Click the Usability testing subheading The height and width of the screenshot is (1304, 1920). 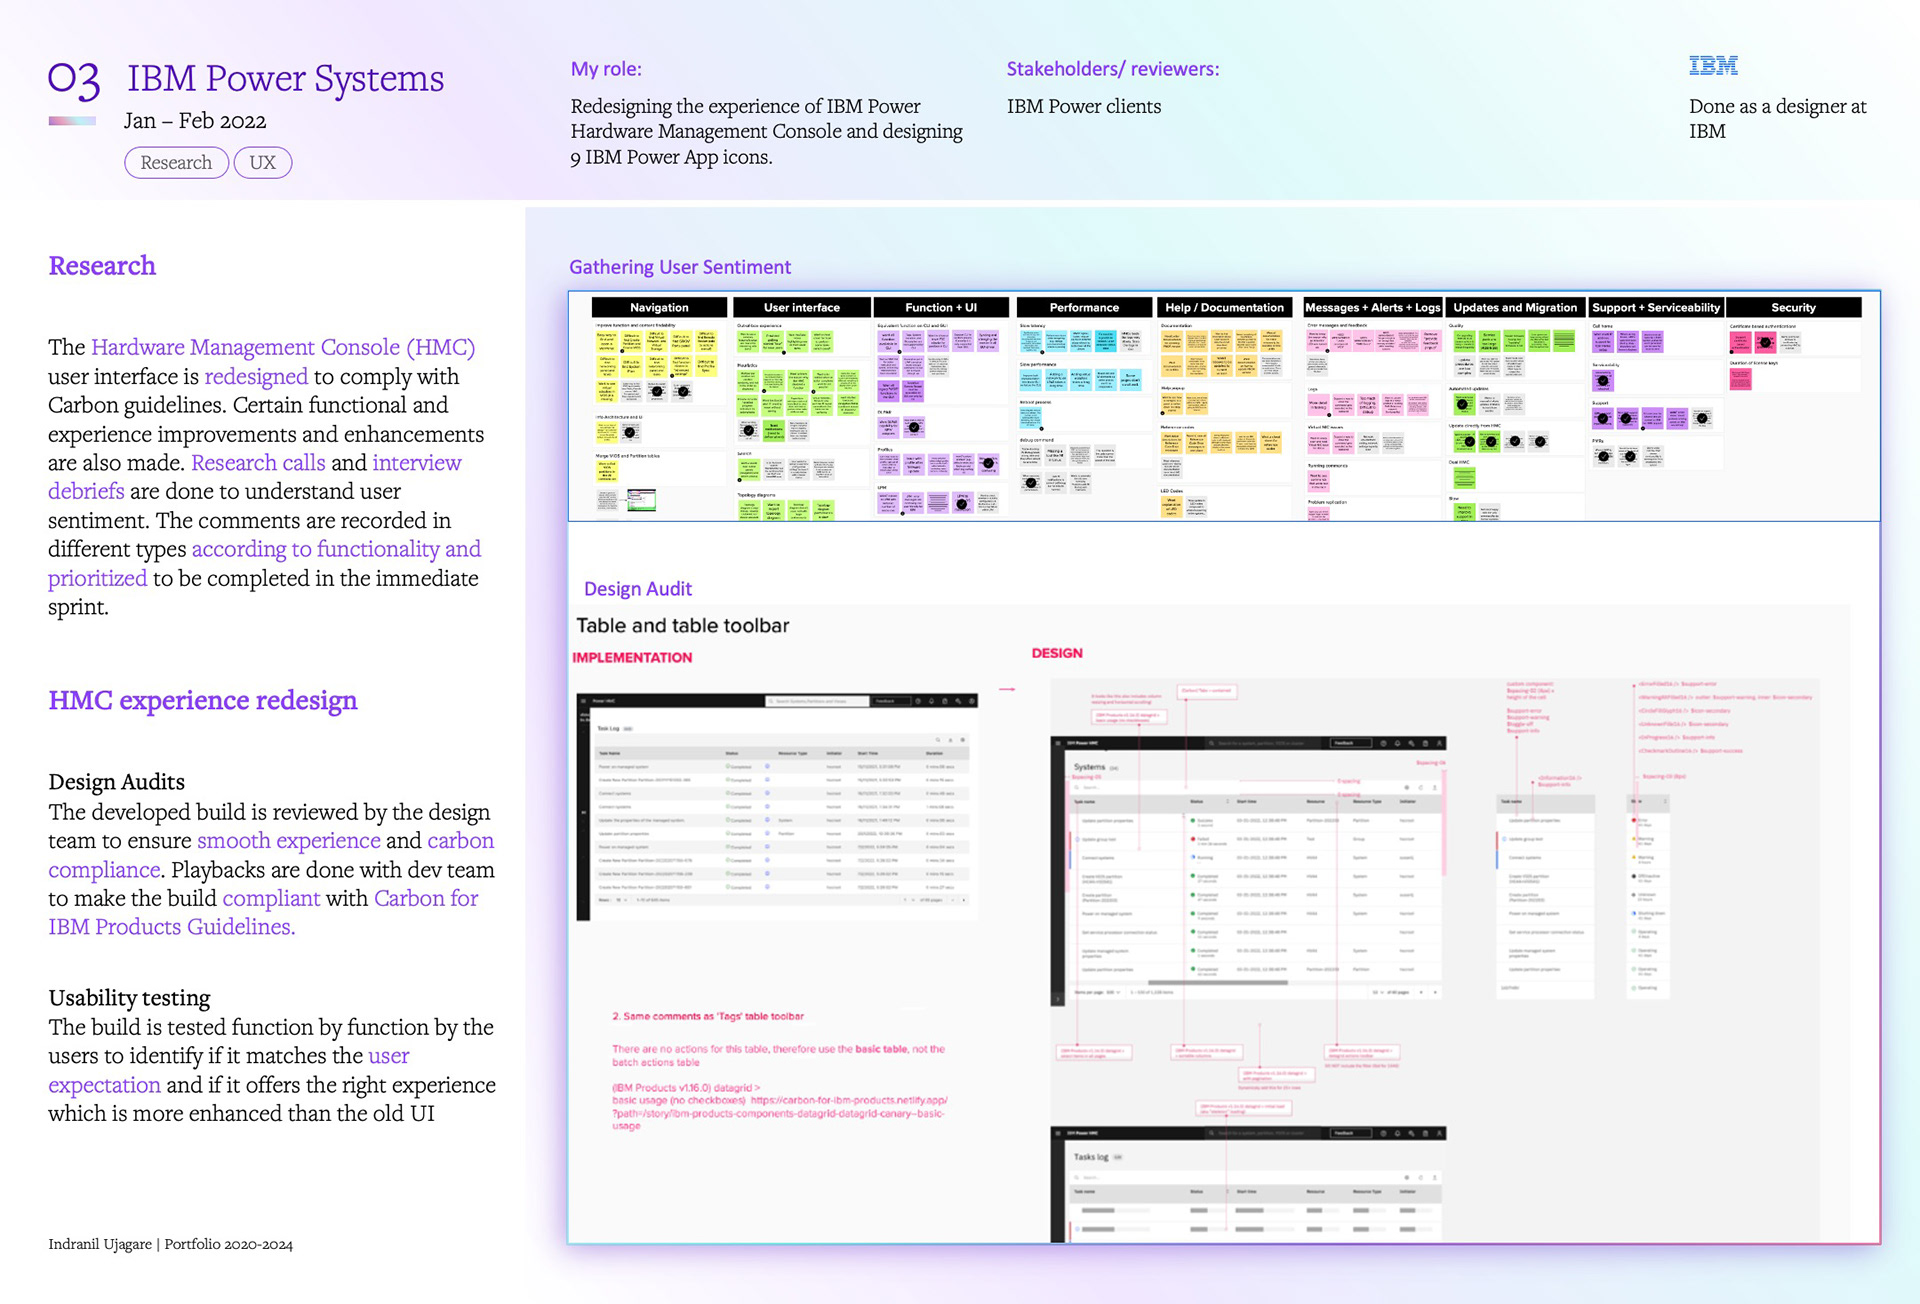point(129,997)
